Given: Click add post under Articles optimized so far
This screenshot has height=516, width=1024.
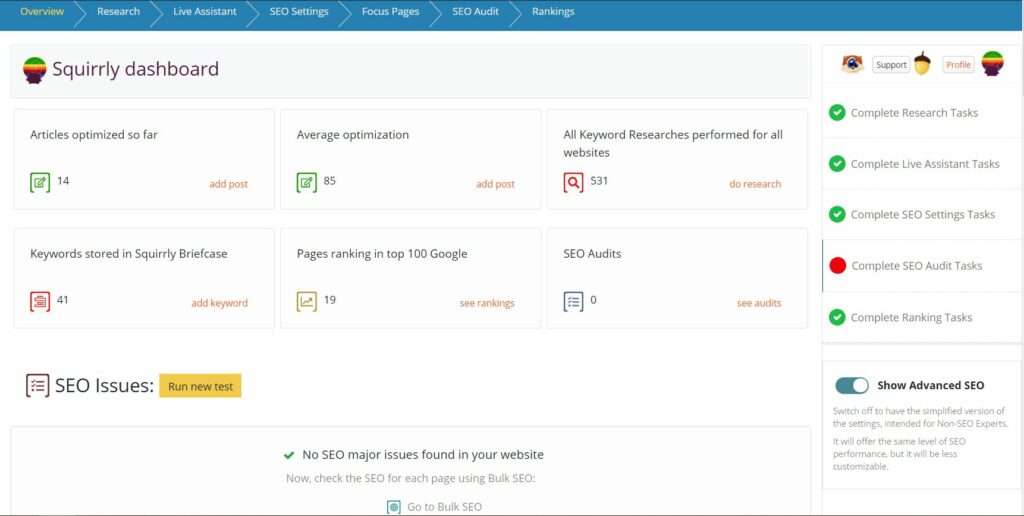Looking at the screenshot, I should pos(229,184).
